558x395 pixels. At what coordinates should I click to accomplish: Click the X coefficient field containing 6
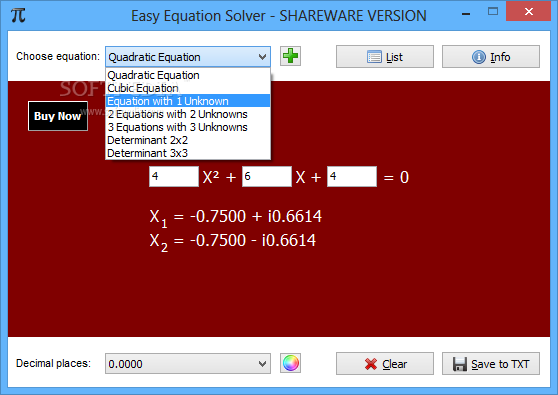pyautogui.click(x=267, y=177)
